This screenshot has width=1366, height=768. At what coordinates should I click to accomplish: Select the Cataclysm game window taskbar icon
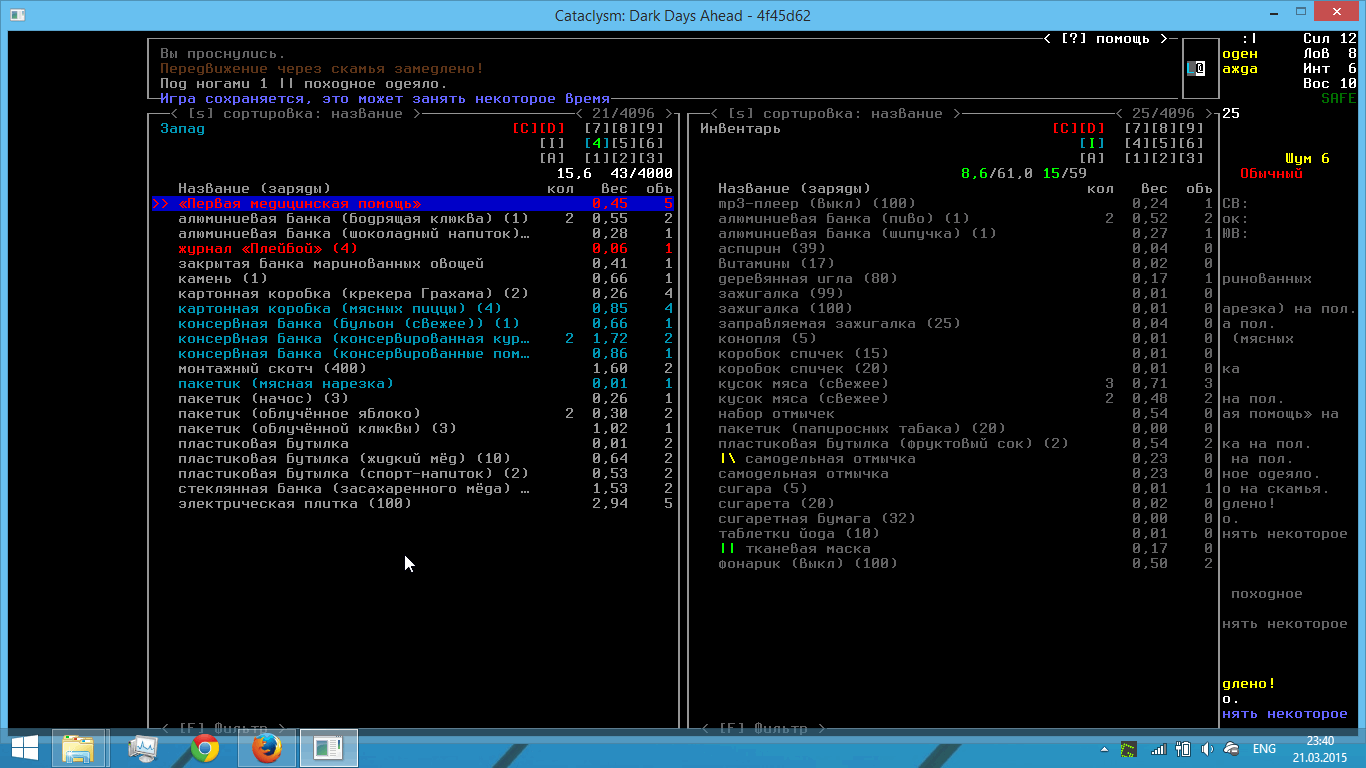click(x=329, y=748)
